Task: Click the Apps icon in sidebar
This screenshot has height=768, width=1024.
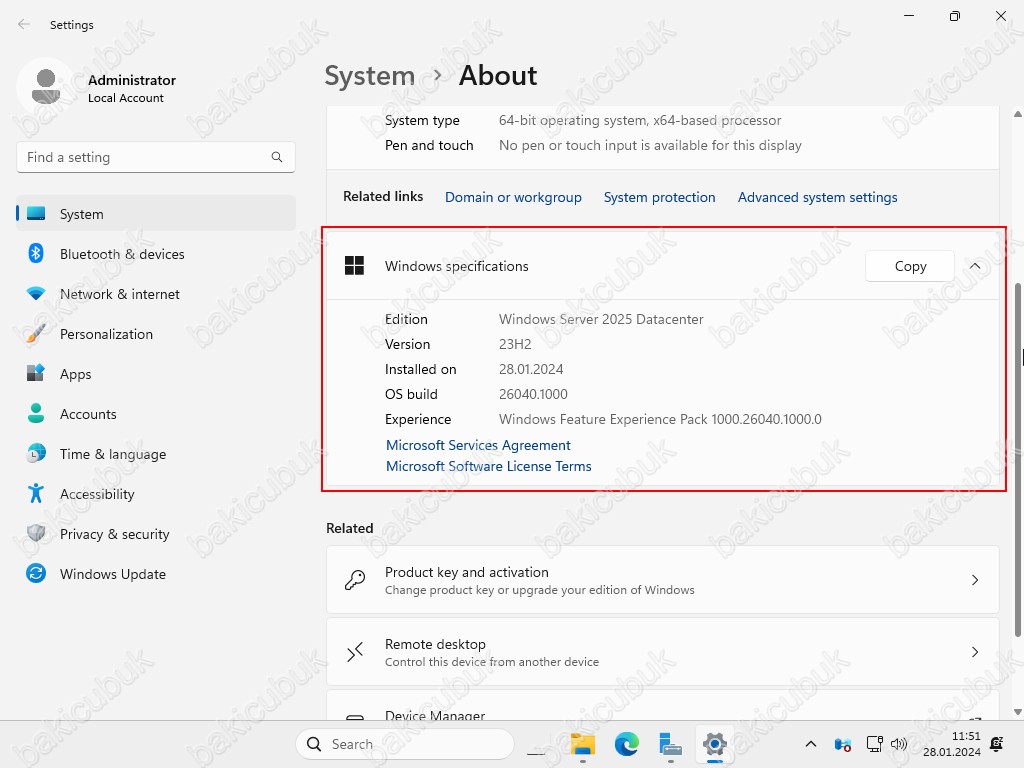Action: (36, 373)
